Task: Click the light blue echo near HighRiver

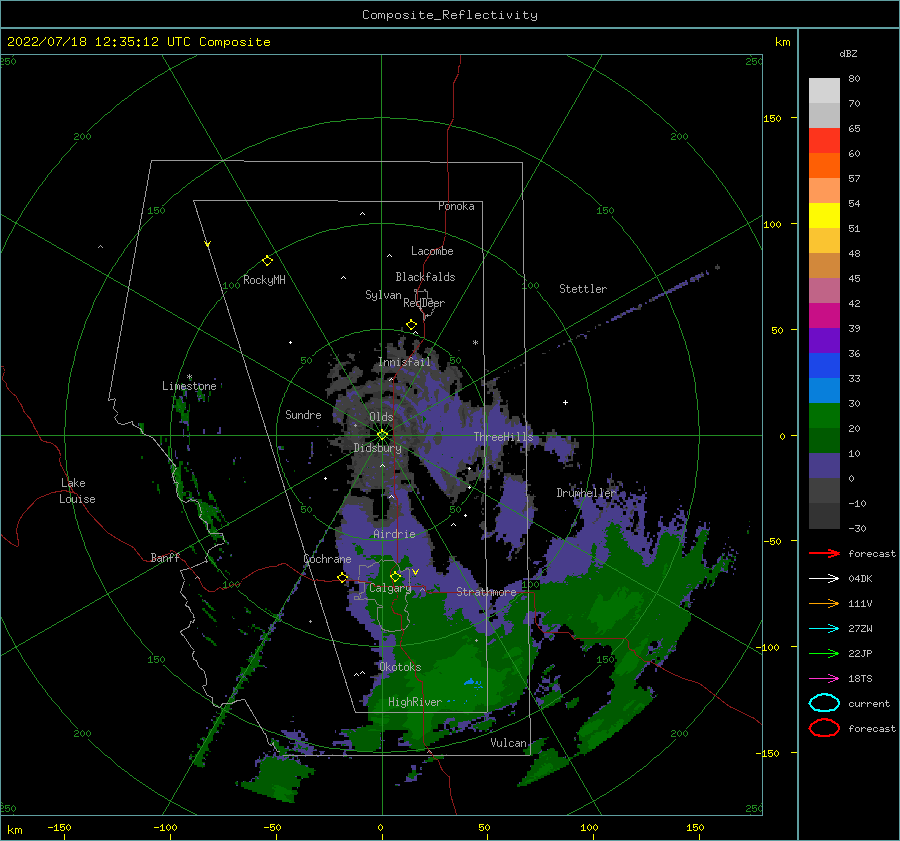Action: pyautogui.click(x=473, y=683)
